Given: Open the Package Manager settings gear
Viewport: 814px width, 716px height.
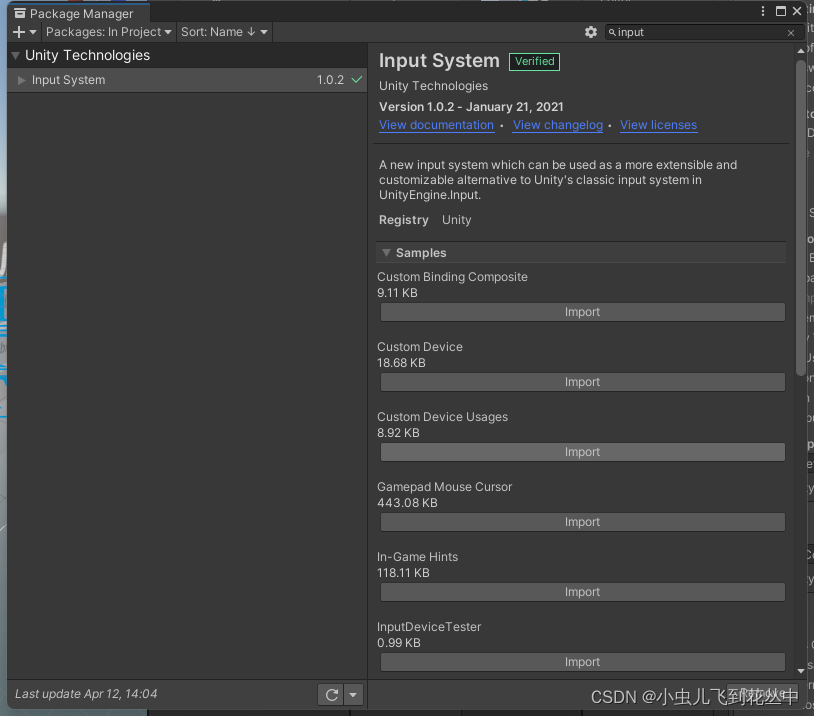Looking at the screenshot, I should coord(591,31).
